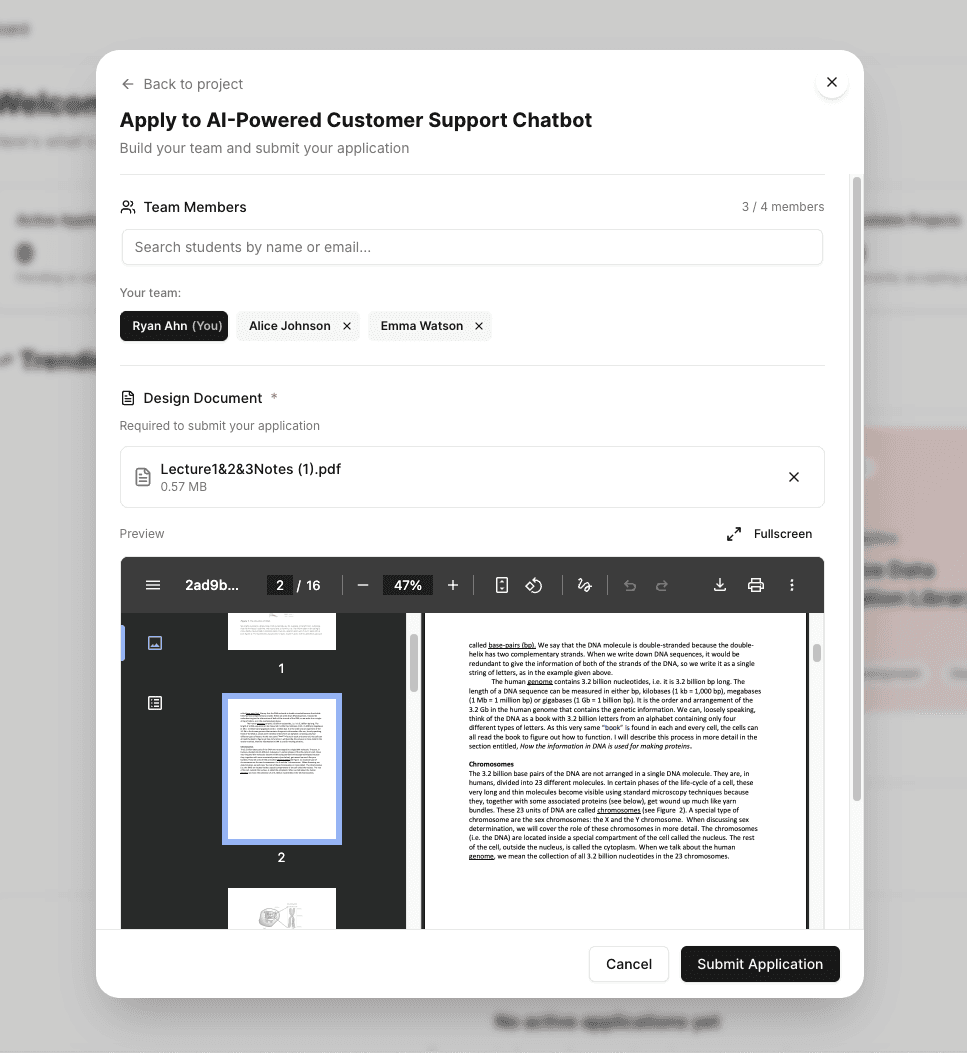Close the application dialog with the X
The height and width of the screenshot is (1053, 967).
click(831, 82)
